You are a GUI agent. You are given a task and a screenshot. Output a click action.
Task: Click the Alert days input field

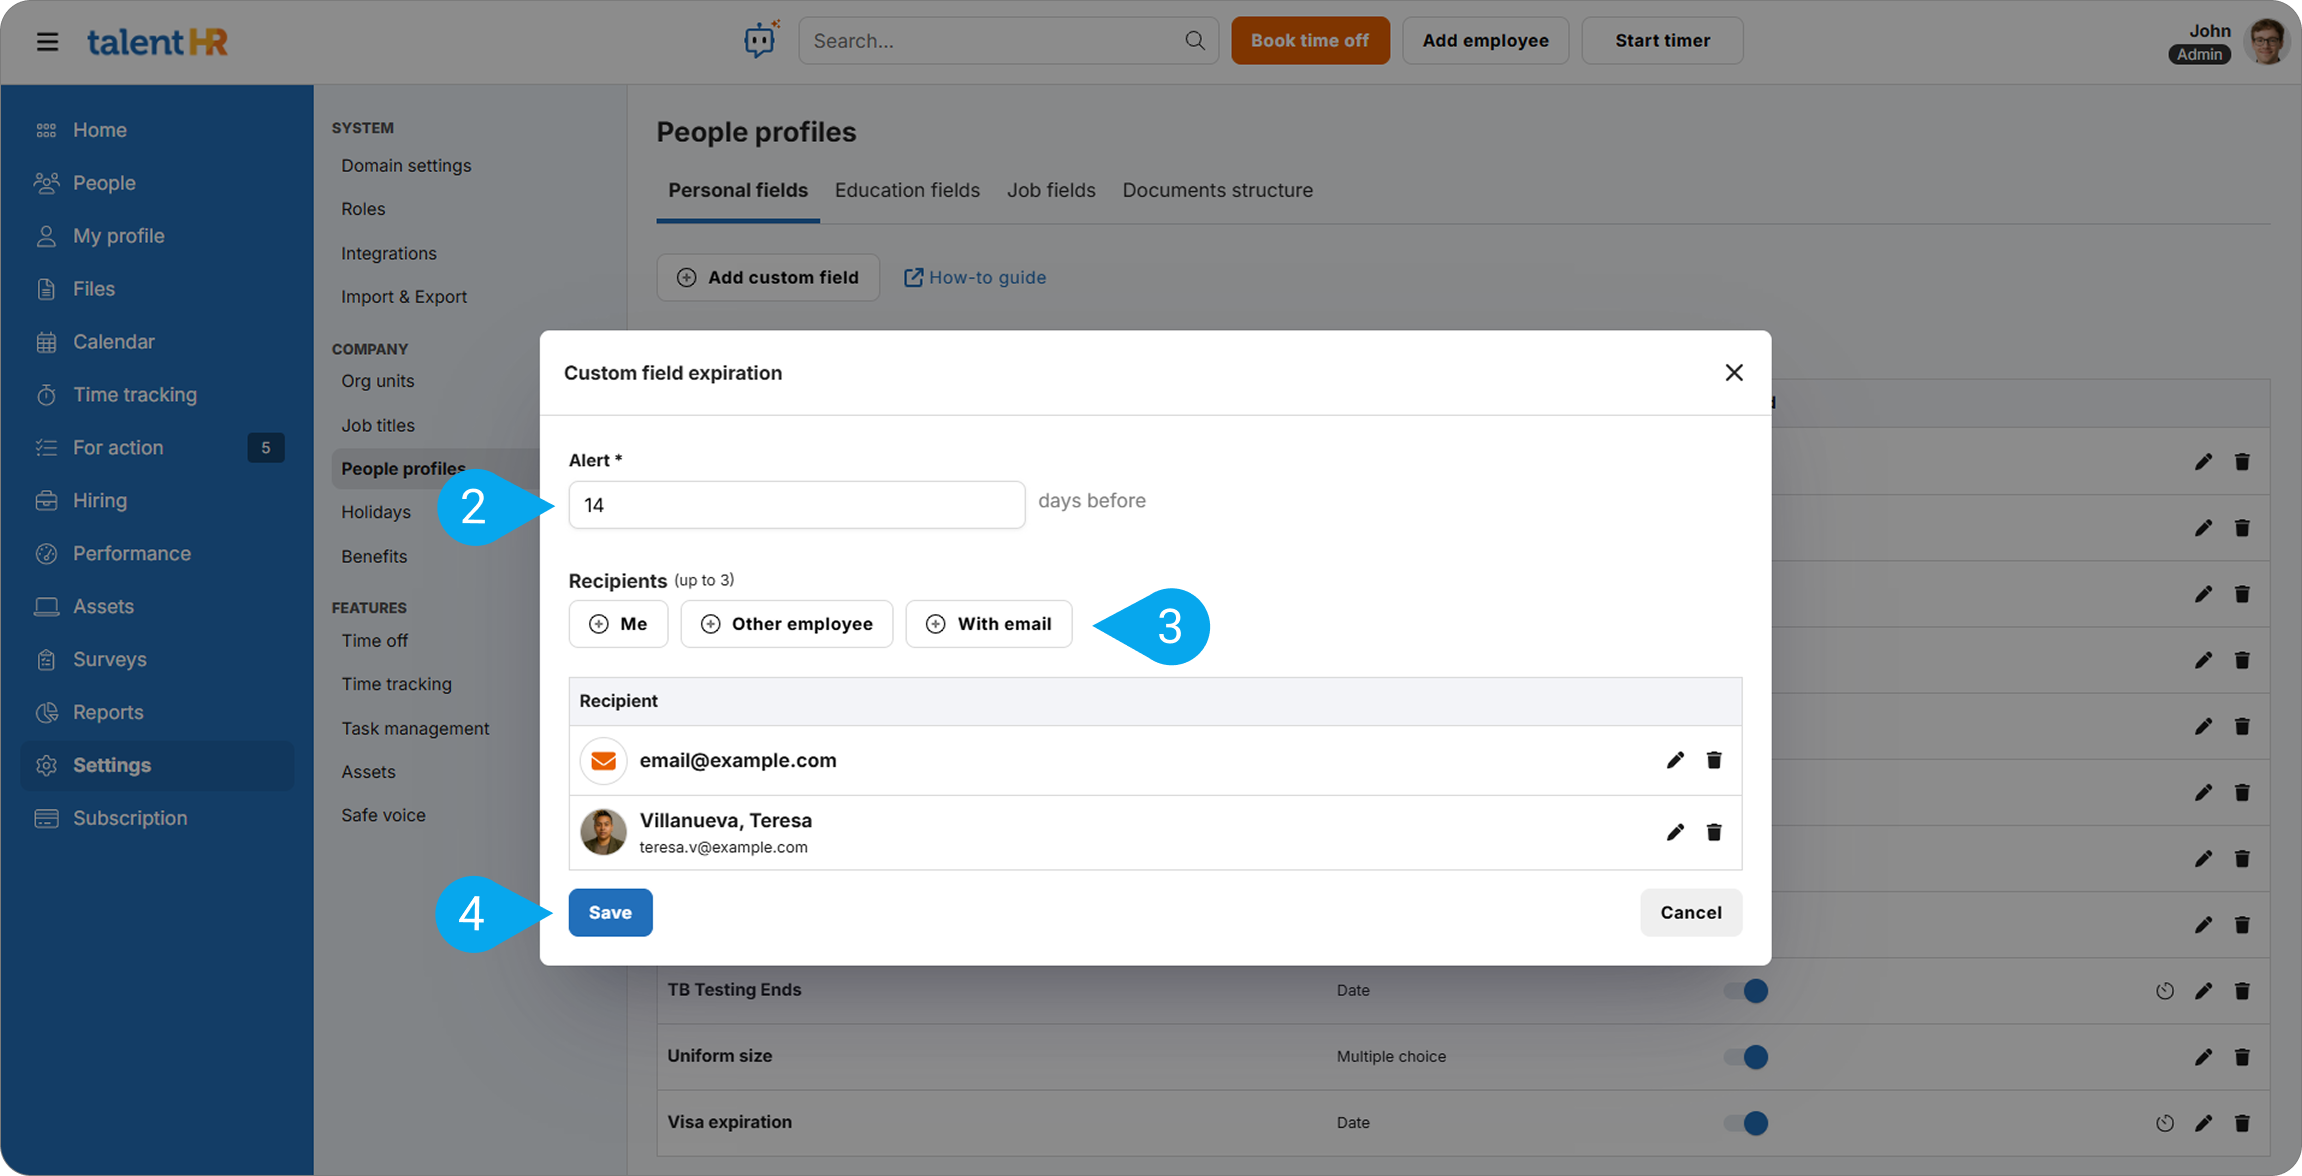pyautogui.click(x=796, y=505)
